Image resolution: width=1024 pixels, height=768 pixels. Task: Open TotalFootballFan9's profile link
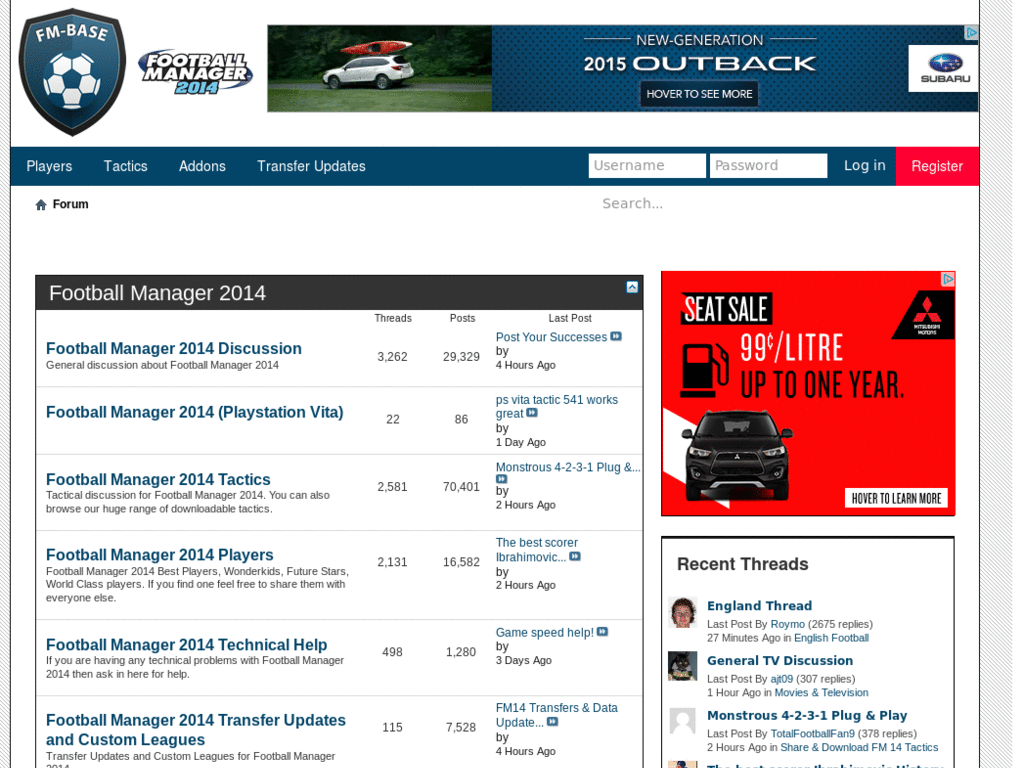pos(812,734)
